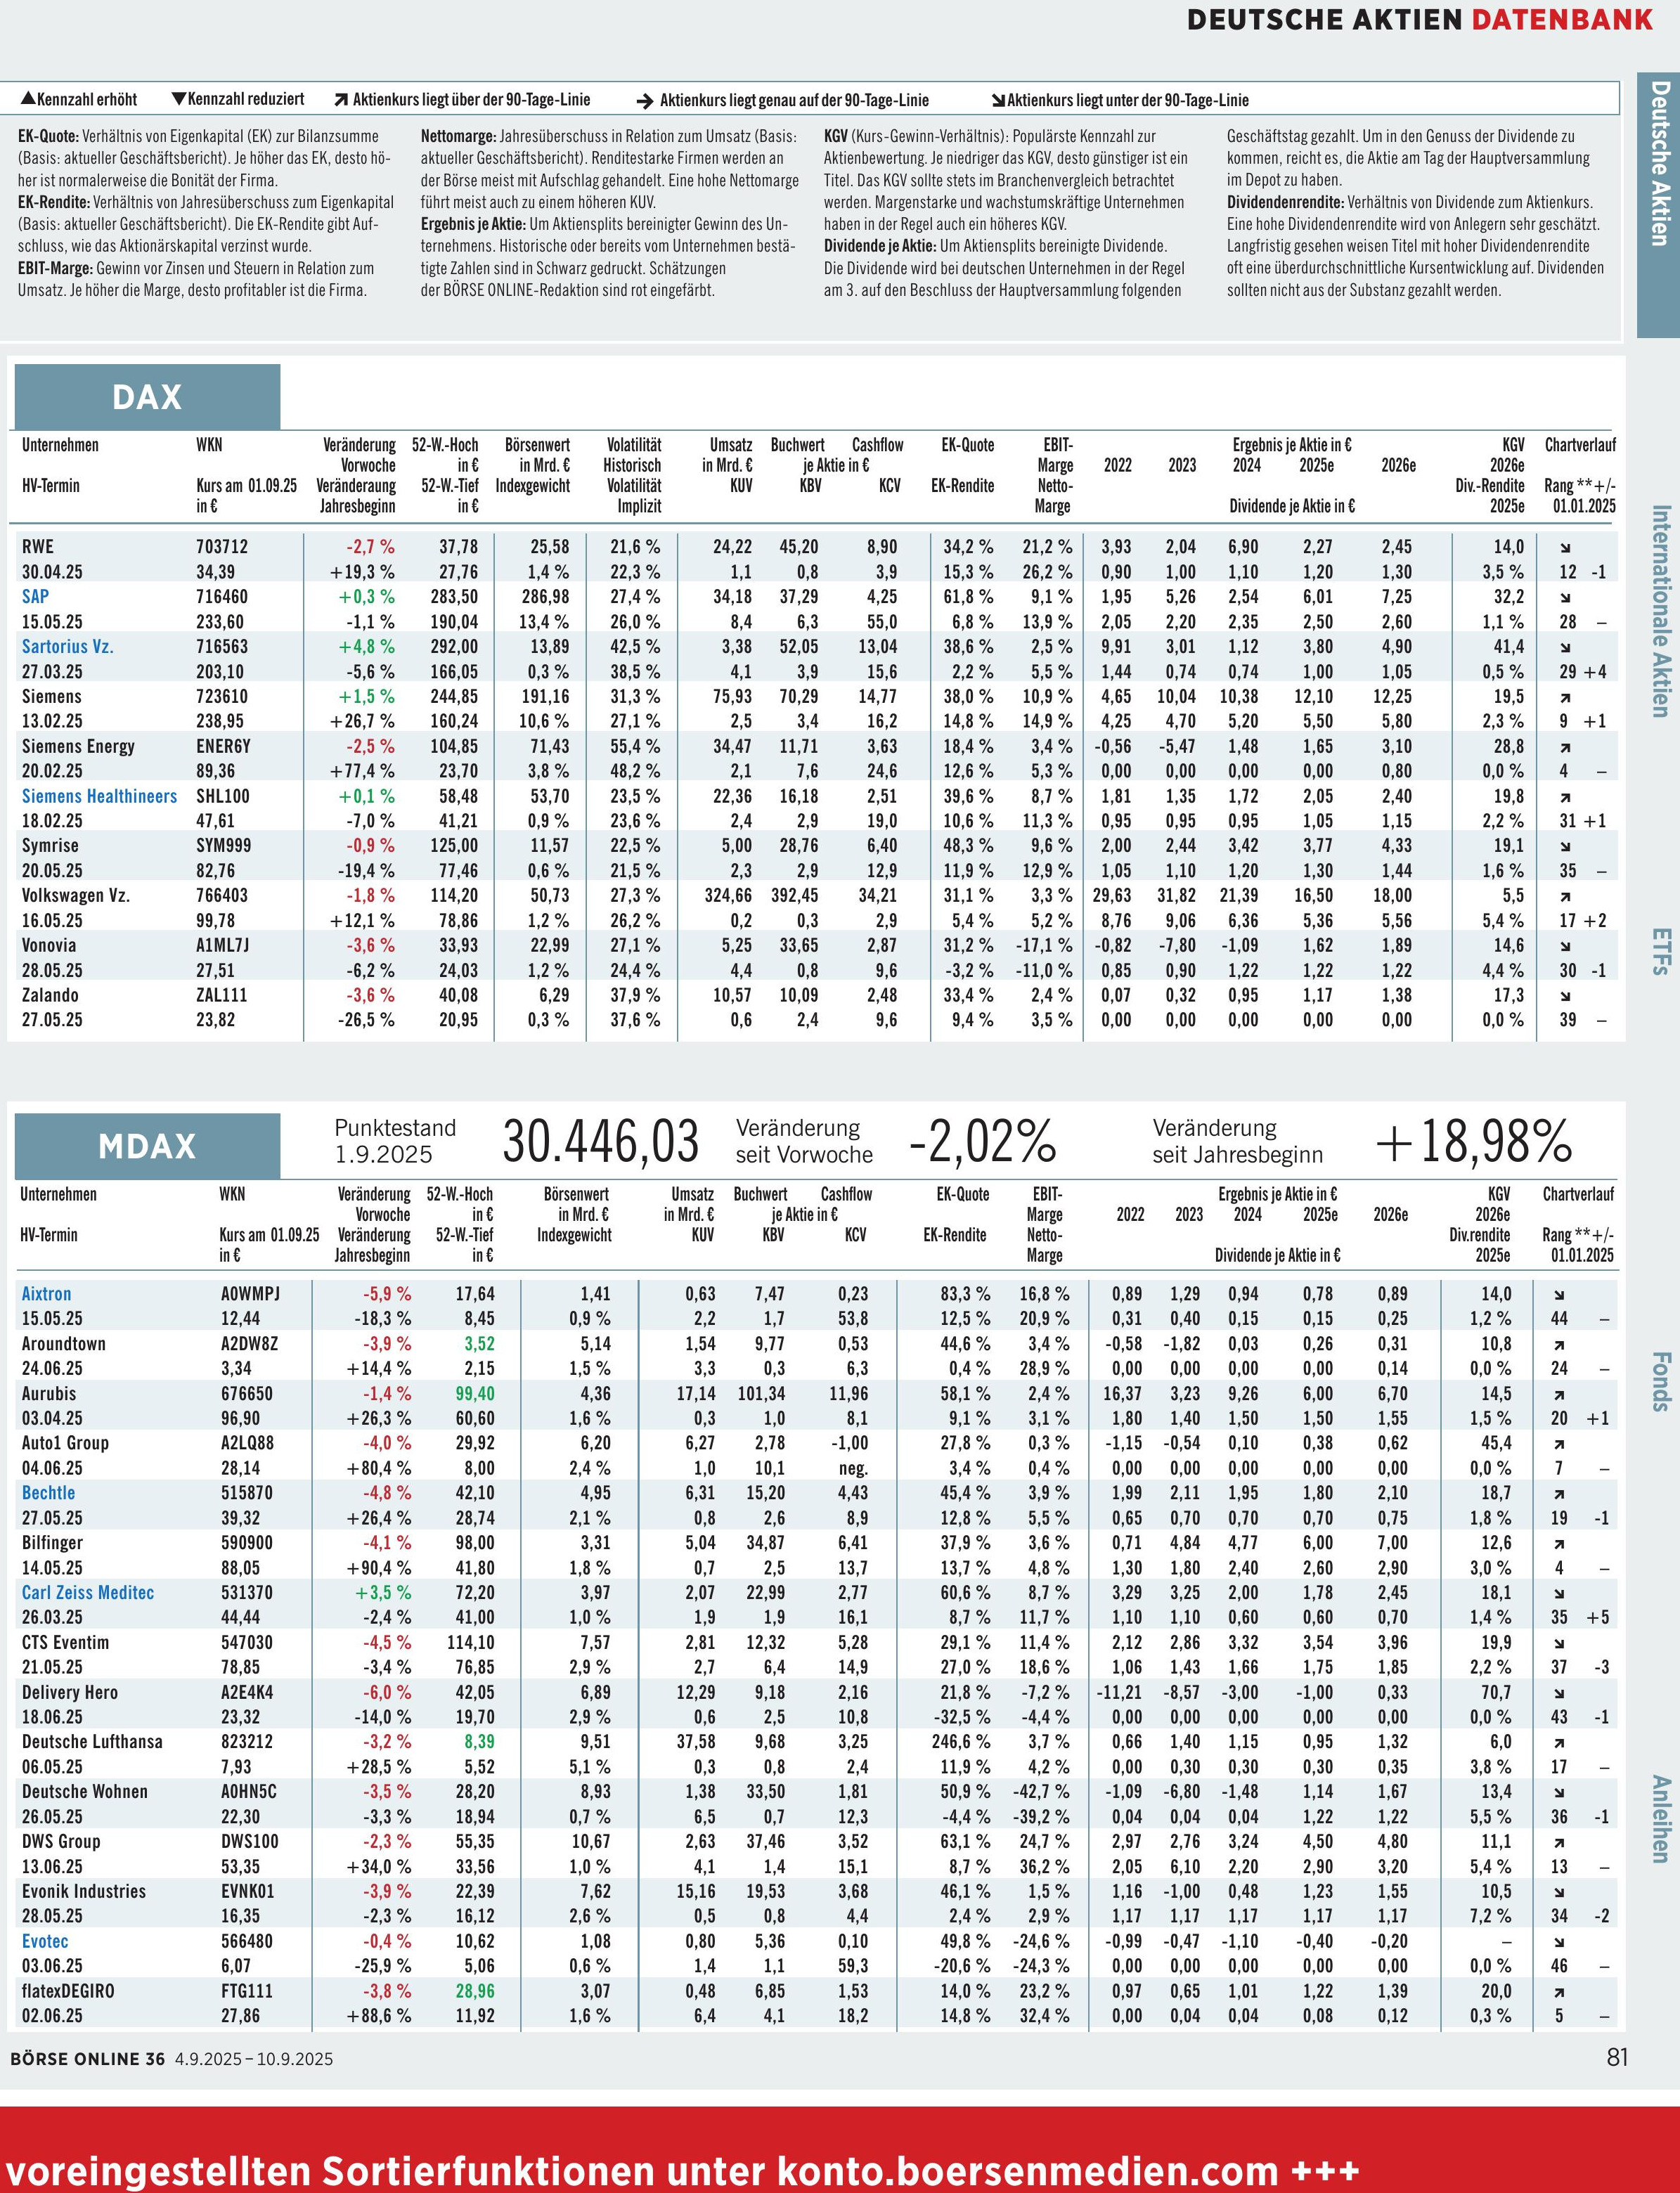Click the chart trend arrow for Symrise
The height and width of the screenshot is (2193, 1680).
1565,847
